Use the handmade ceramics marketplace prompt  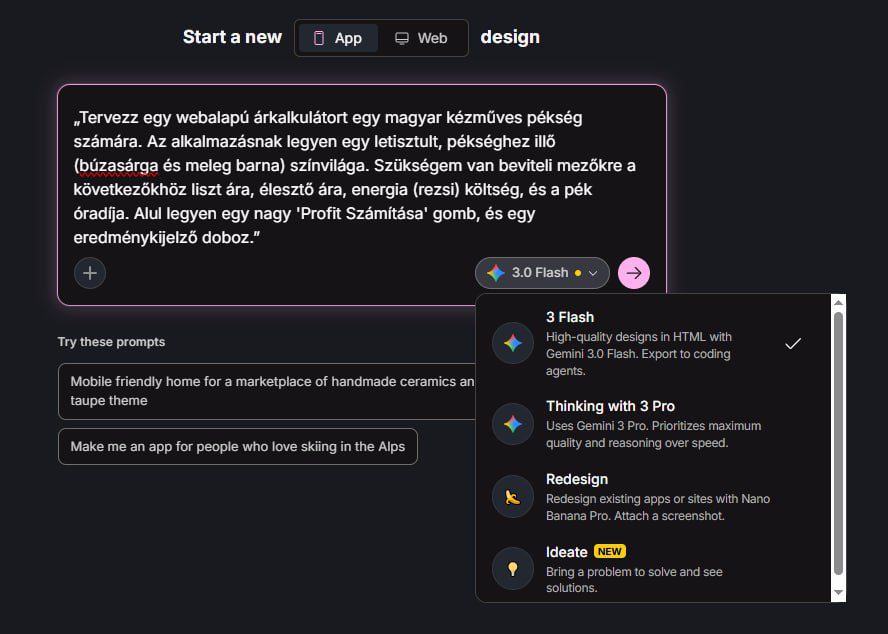(x=267, y=391)
